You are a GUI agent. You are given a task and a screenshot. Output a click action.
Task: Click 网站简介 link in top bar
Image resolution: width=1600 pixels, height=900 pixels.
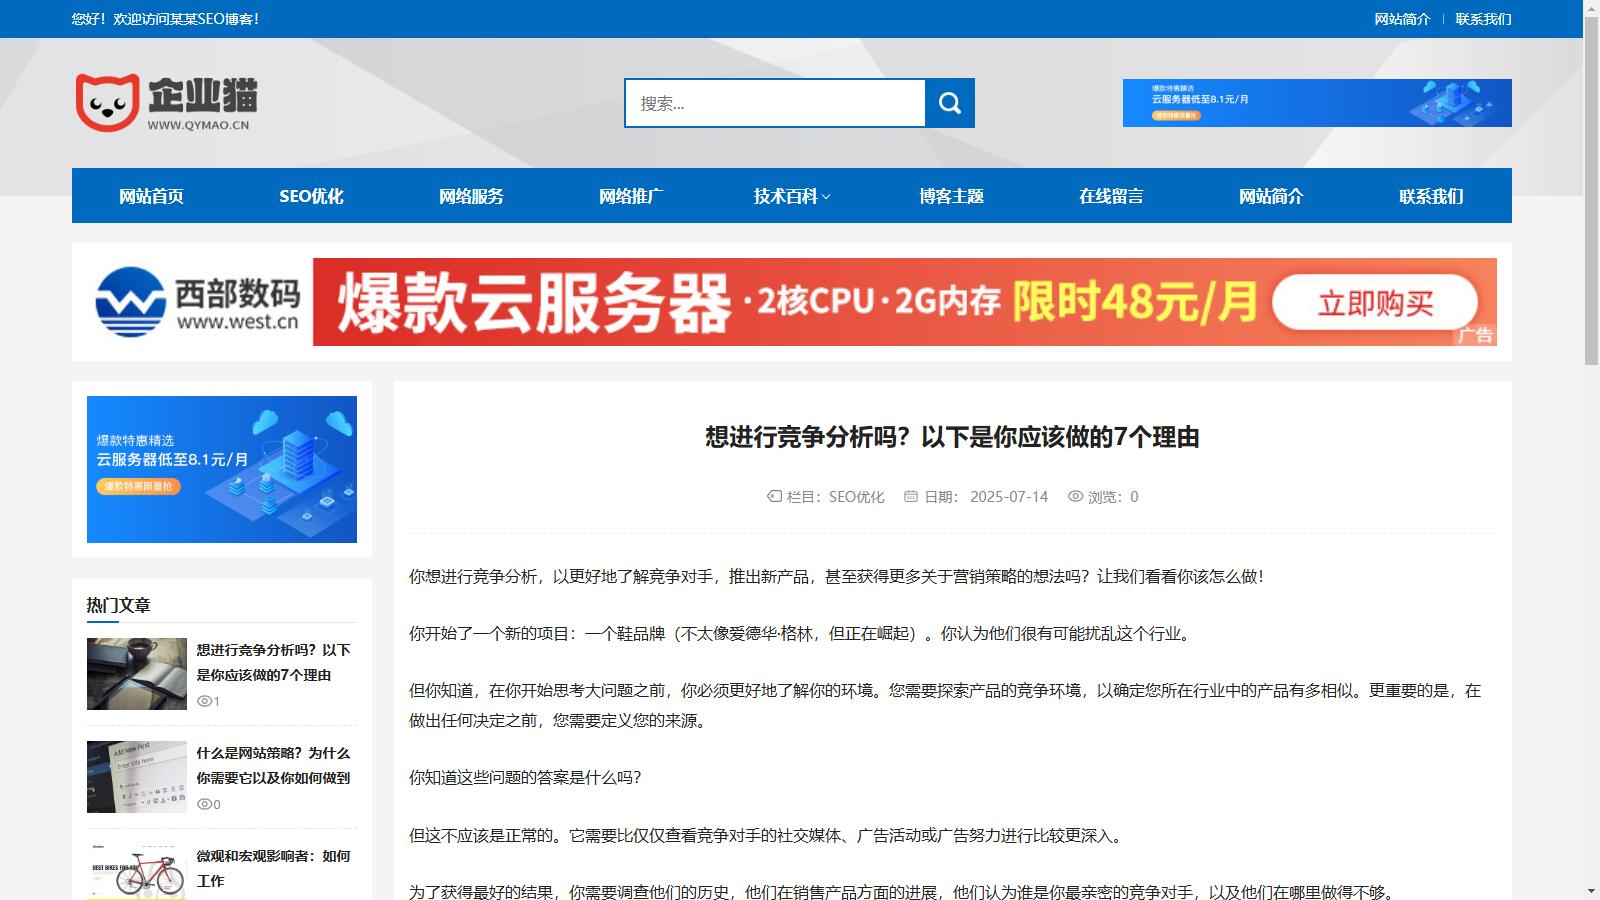click(1402, 19)
